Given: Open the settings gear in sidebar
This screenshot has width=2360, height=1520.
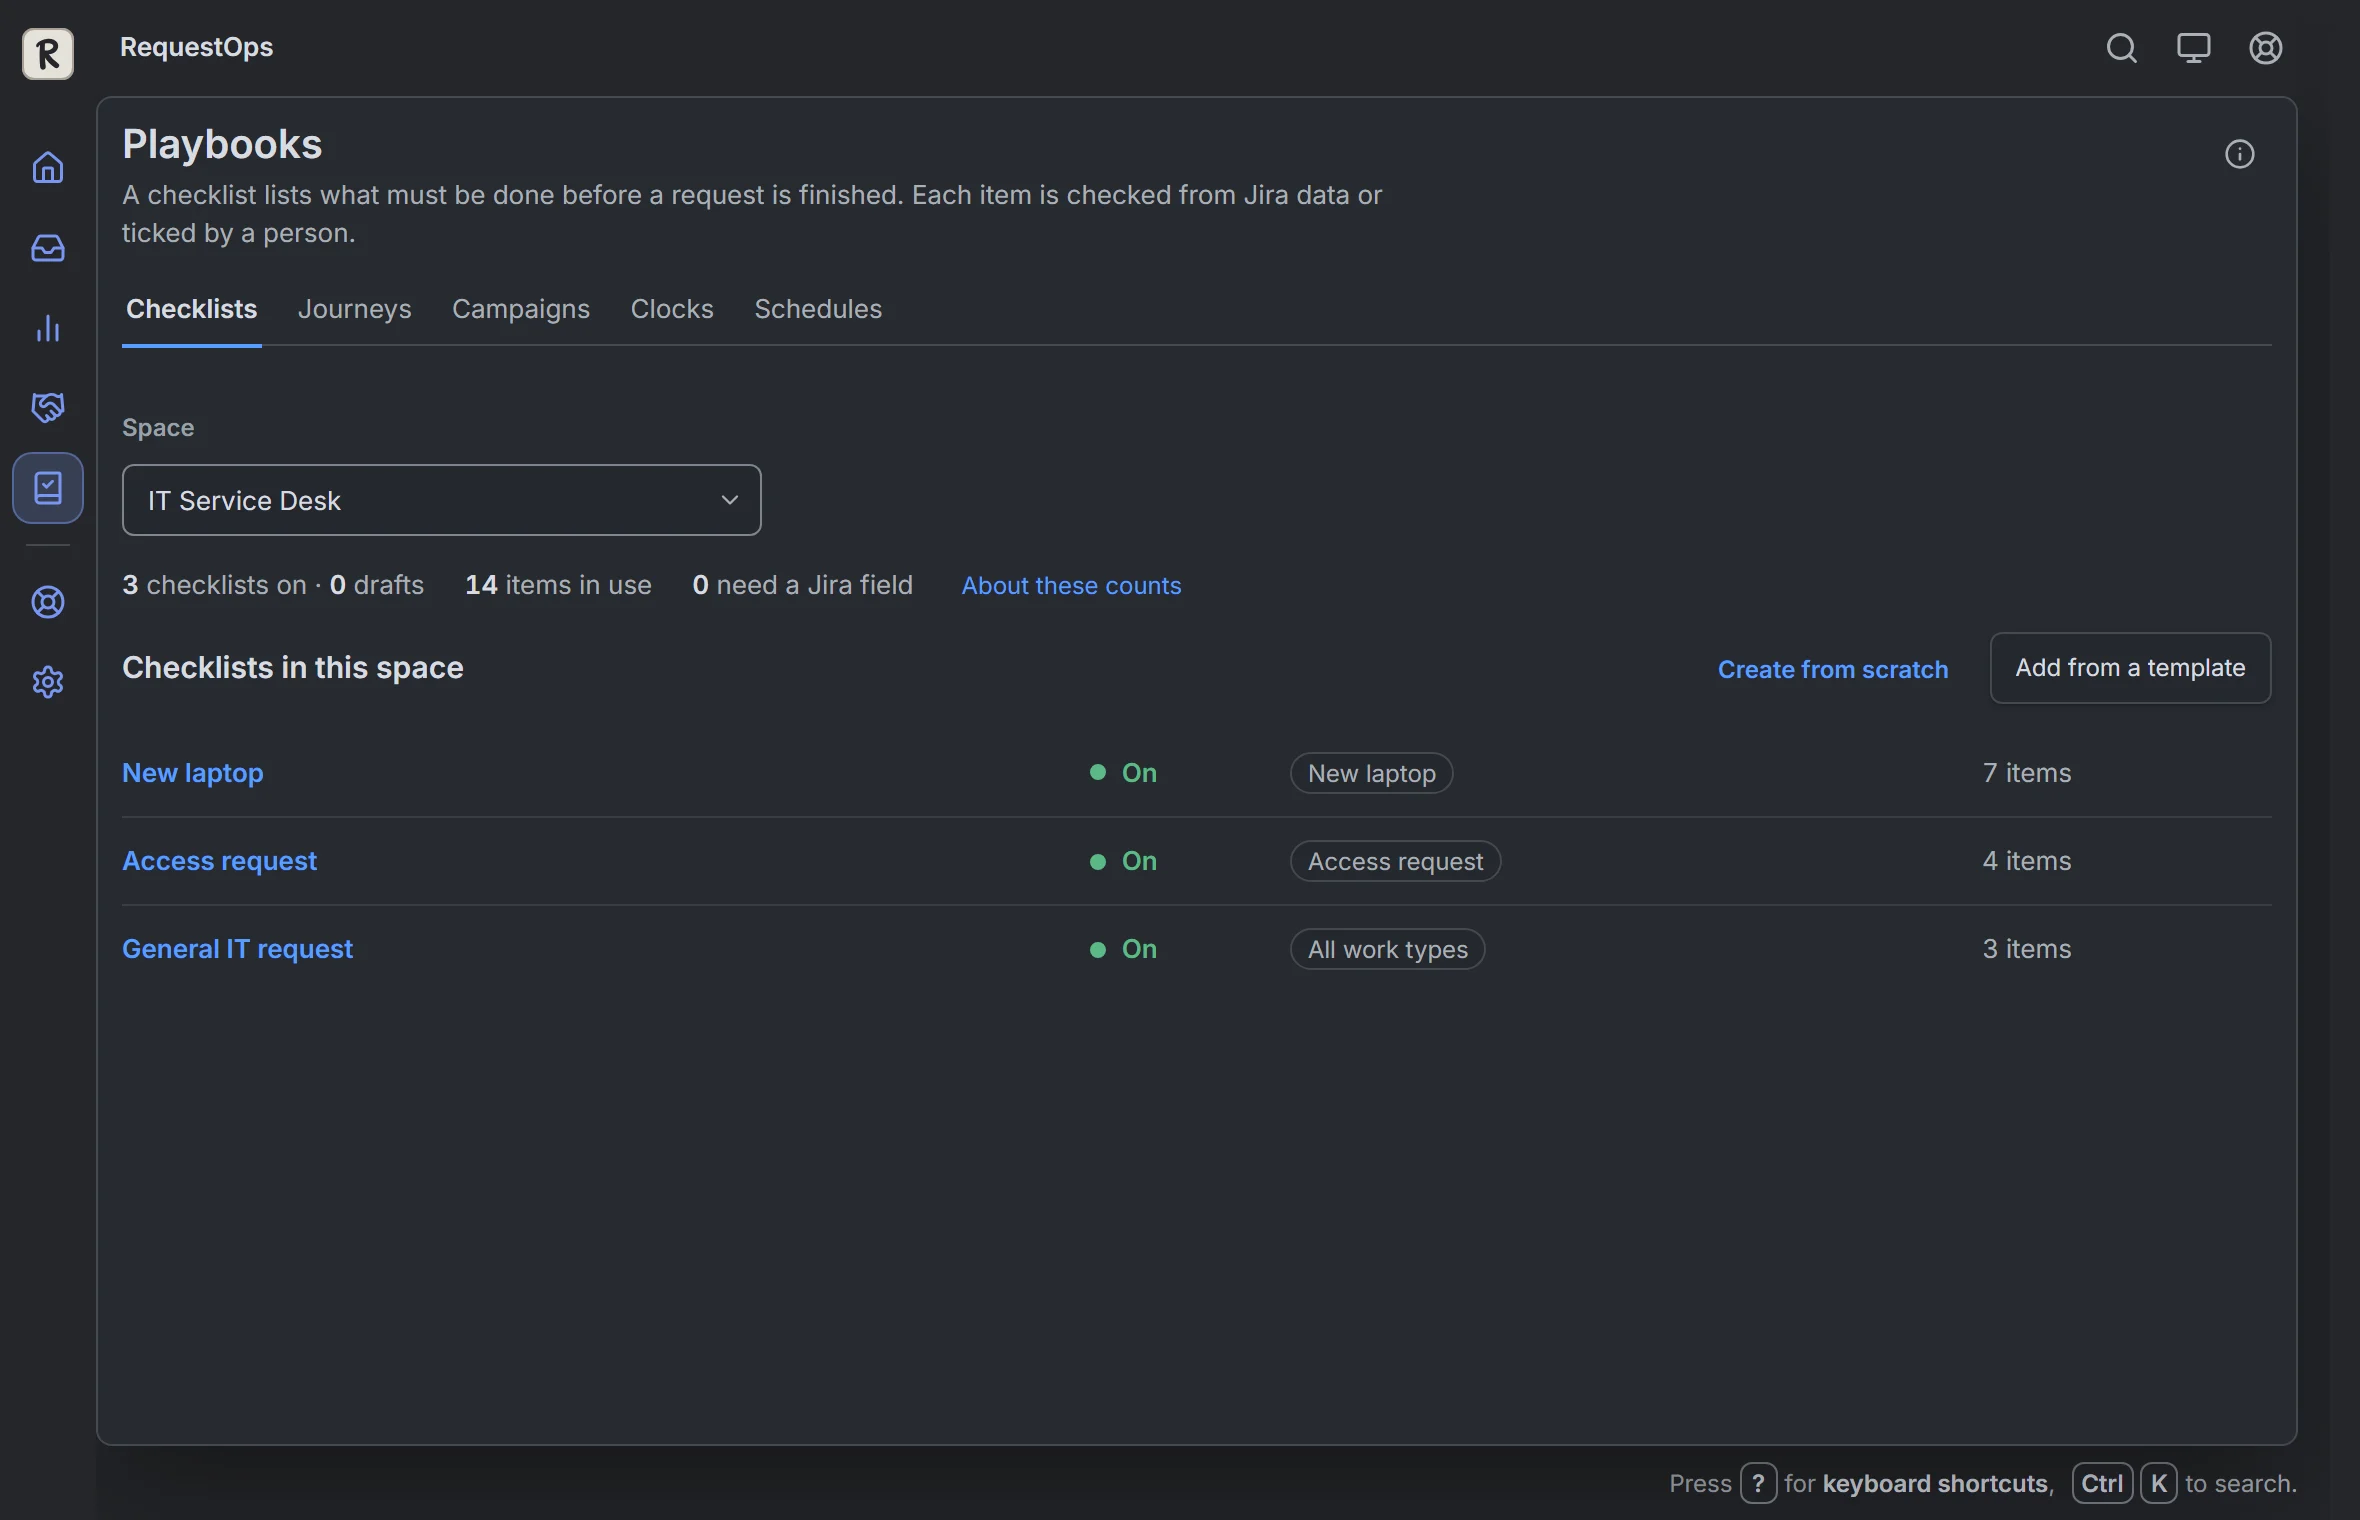Looking at the screenshot, I should tap(48, 682).
